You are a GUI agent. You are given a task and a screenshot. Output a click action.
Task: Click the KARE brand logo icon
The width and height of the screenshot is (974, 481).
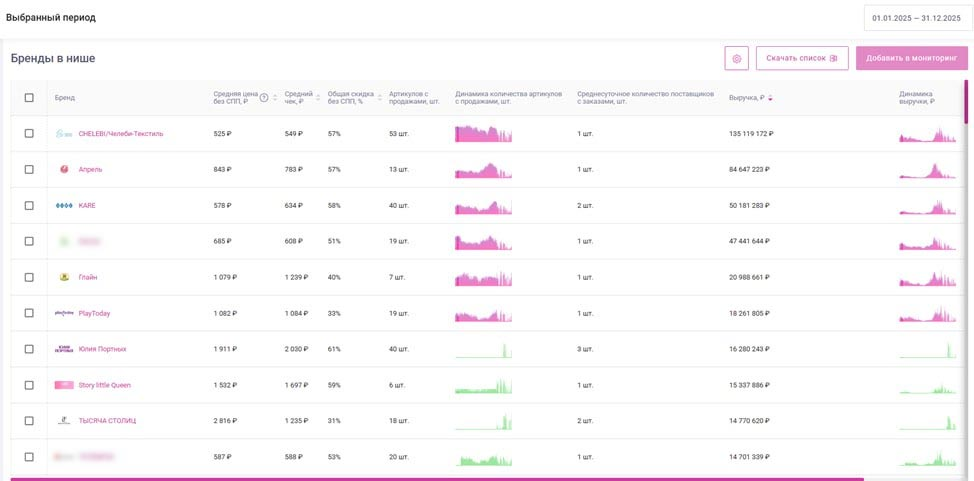tap(64, 205)
